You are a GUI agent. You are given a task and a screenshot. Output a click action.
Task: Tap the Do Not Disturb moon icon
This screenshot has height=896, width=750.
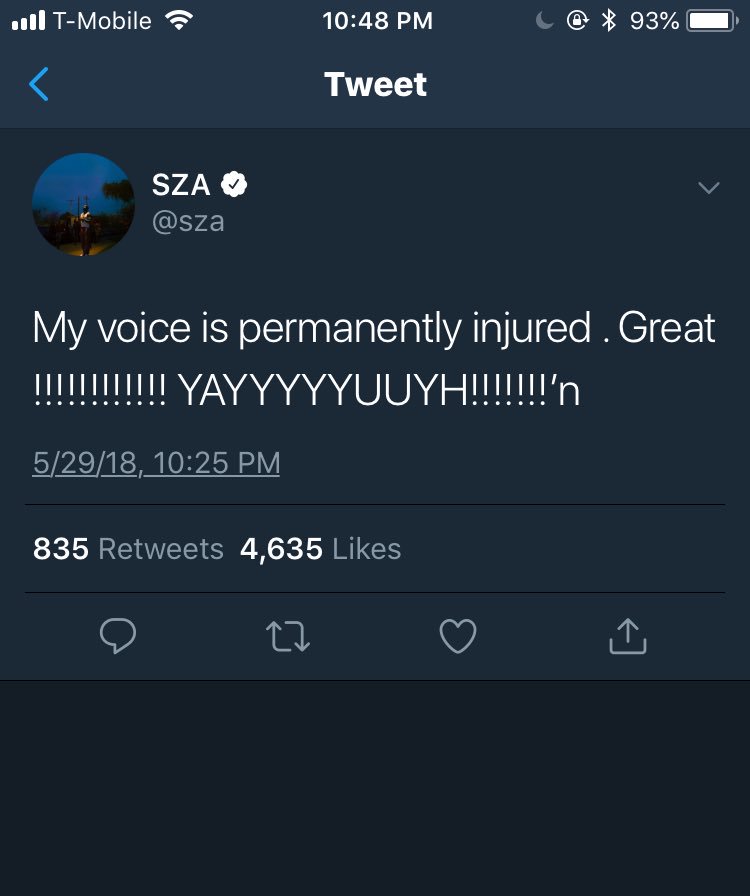coord(544,21)
